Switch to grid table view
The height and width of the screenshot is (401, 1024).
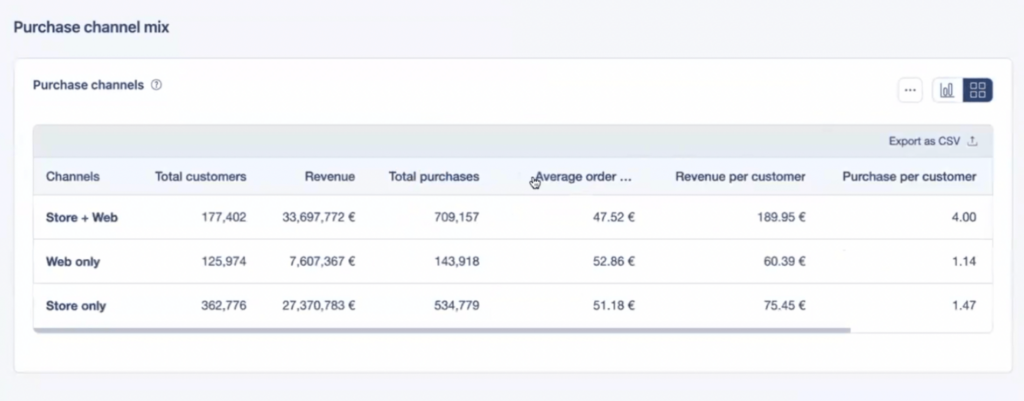pyautogui.click(x=978, y=90)
